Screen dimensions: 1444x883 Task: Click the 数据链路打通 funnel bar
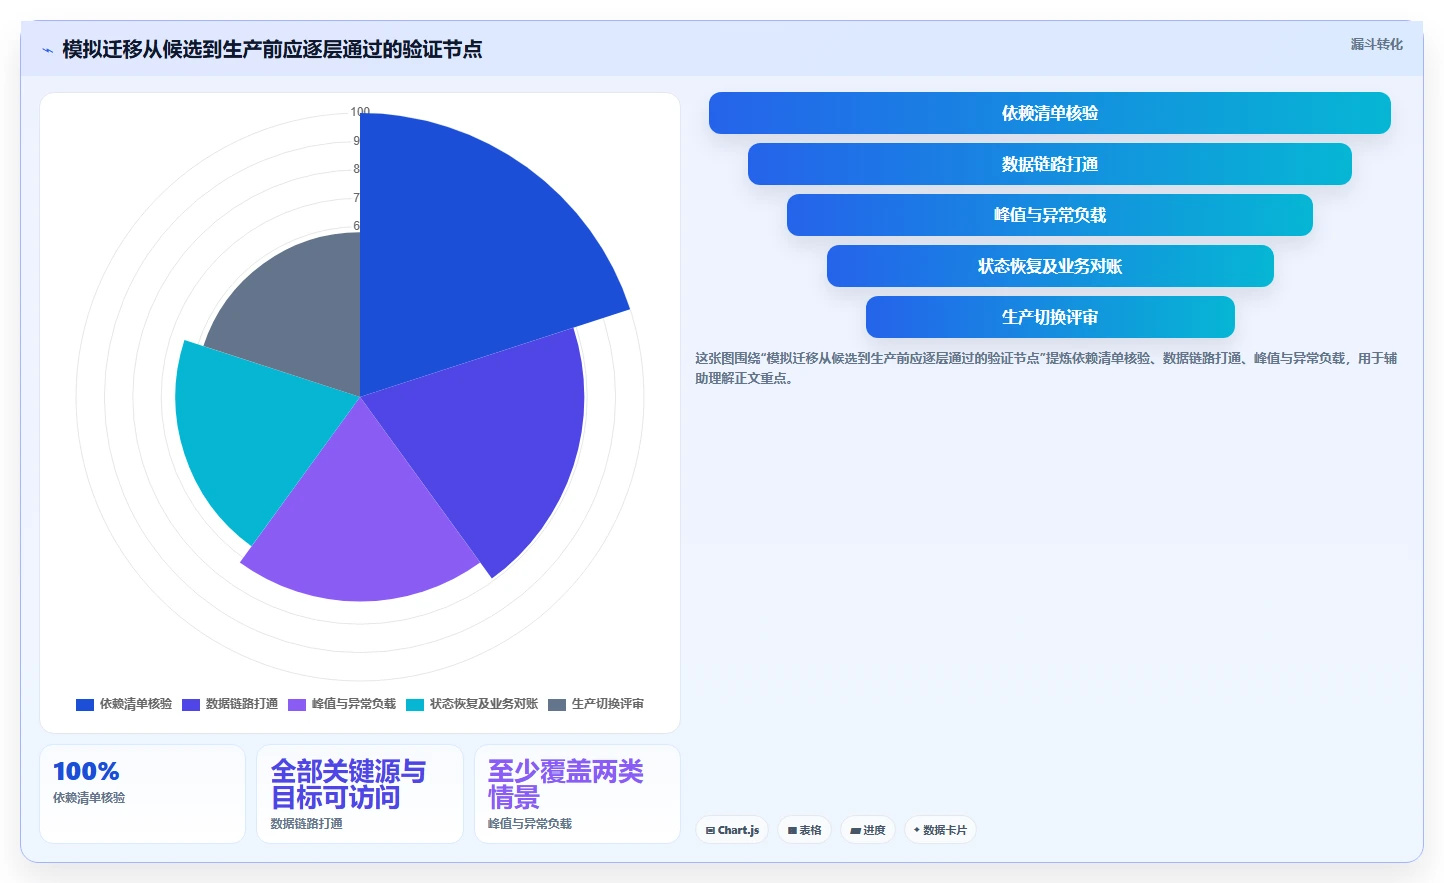pos(1050,164)
